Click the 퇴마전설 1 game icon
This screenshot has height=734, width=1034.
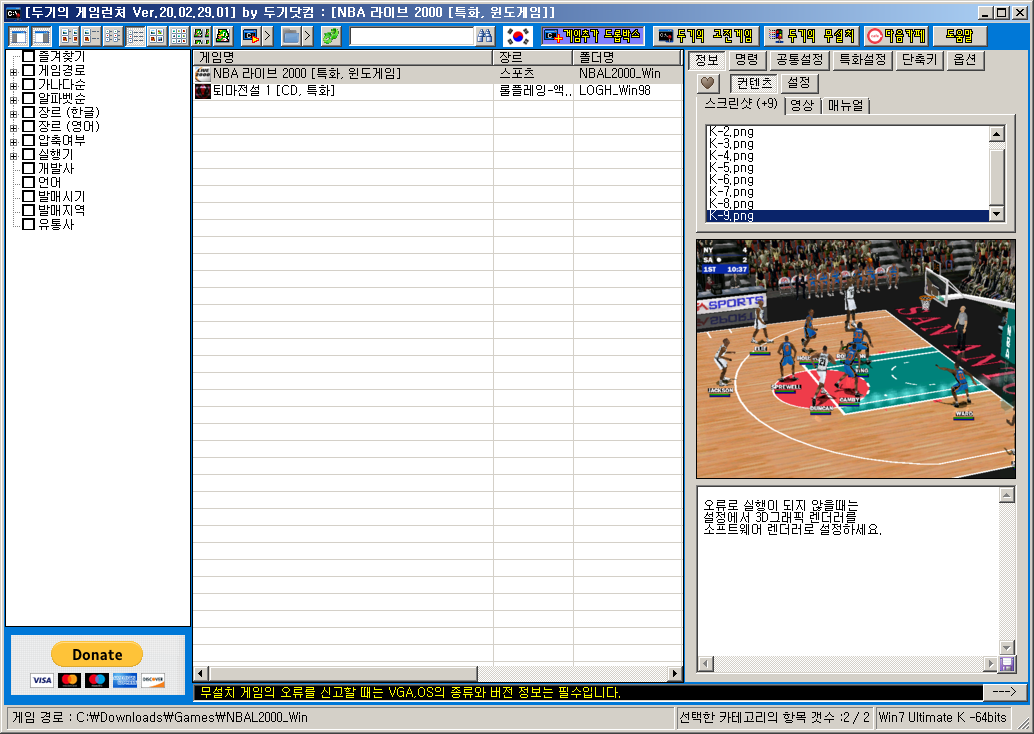tap(203, 91)
